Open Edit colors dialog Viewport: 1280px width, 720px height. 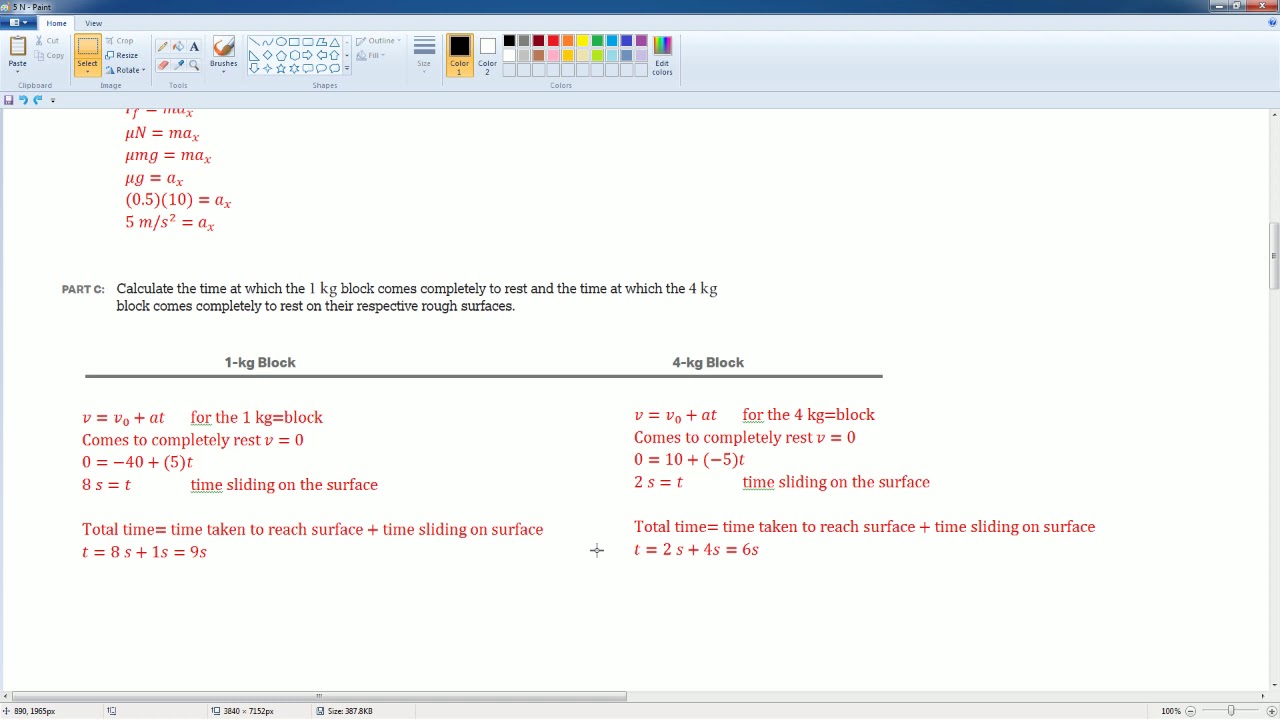click(662, 55)
